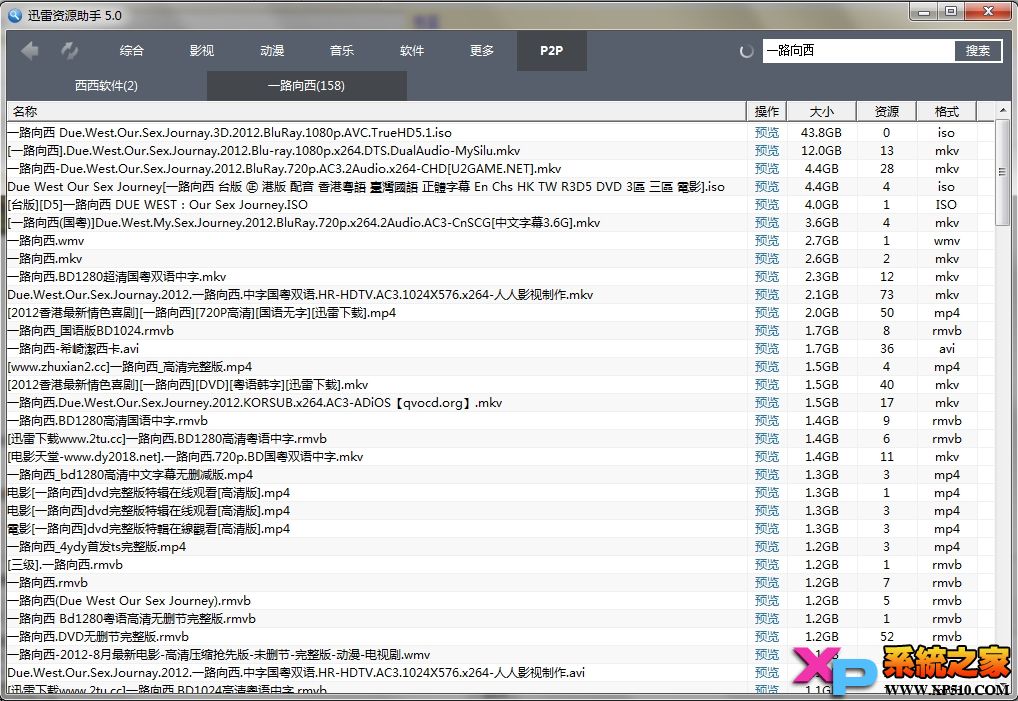This screenshot has width=1018, height=701.
Task: Sort by the 大小 column header
Action: (822, 112)
